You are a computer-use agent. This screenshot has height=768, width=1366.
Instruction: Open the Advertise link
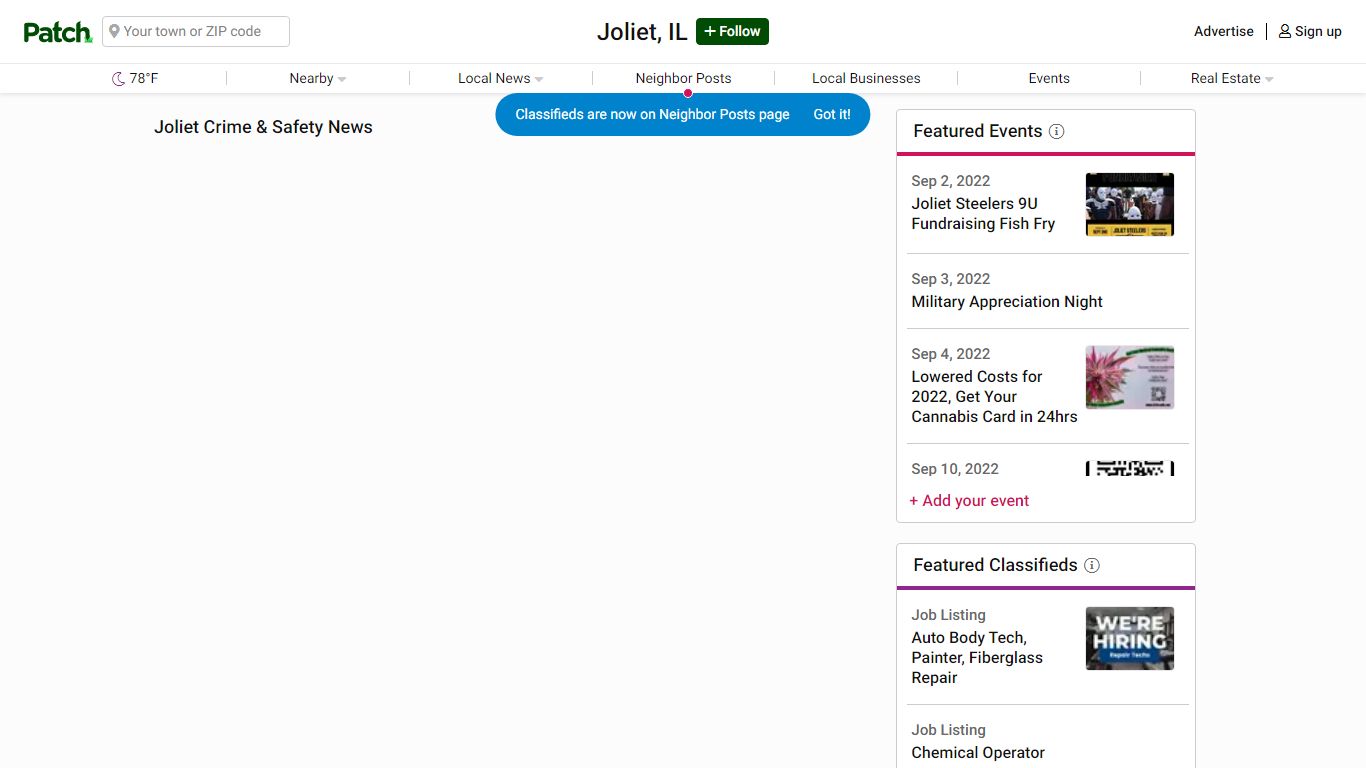tap(1223, 31)
